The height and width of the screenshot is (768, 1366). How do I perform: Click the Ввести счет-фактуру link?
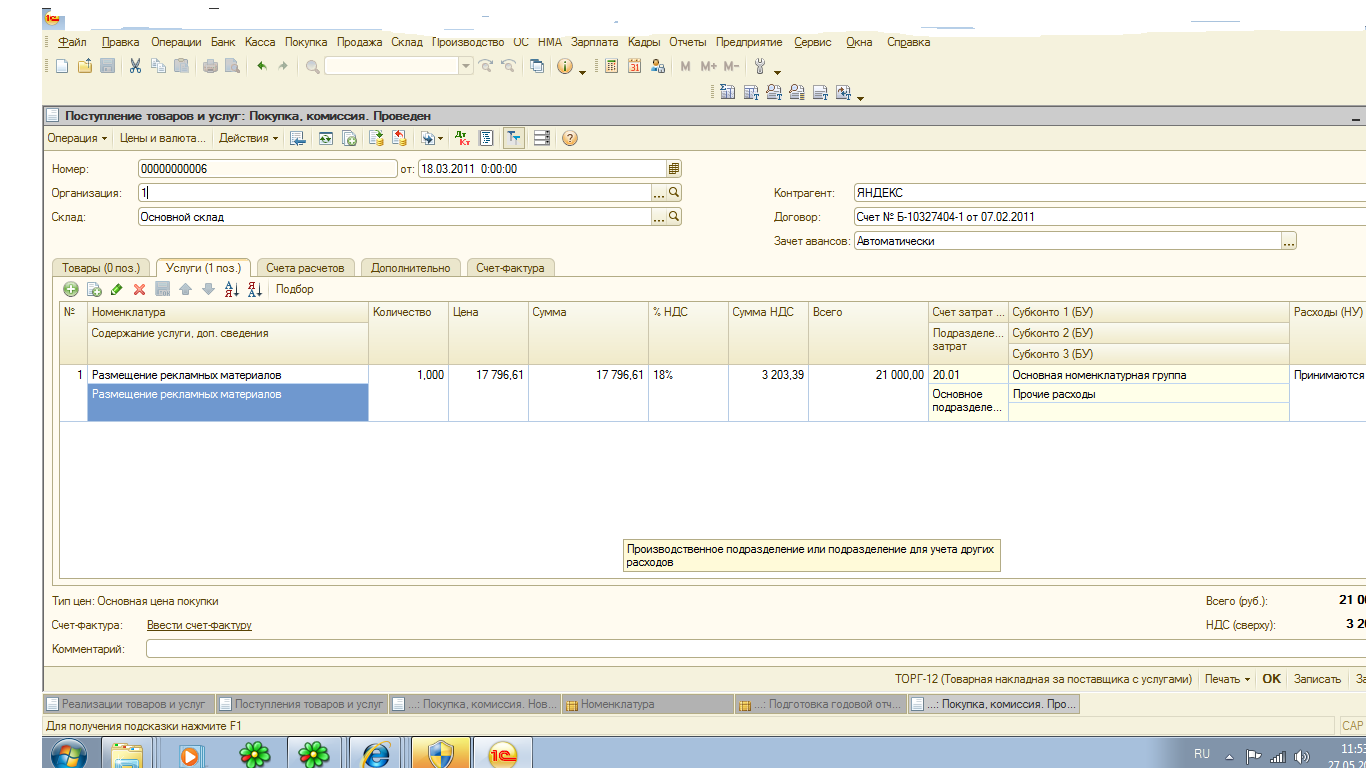pyautogui.click(x=199, y=625)
